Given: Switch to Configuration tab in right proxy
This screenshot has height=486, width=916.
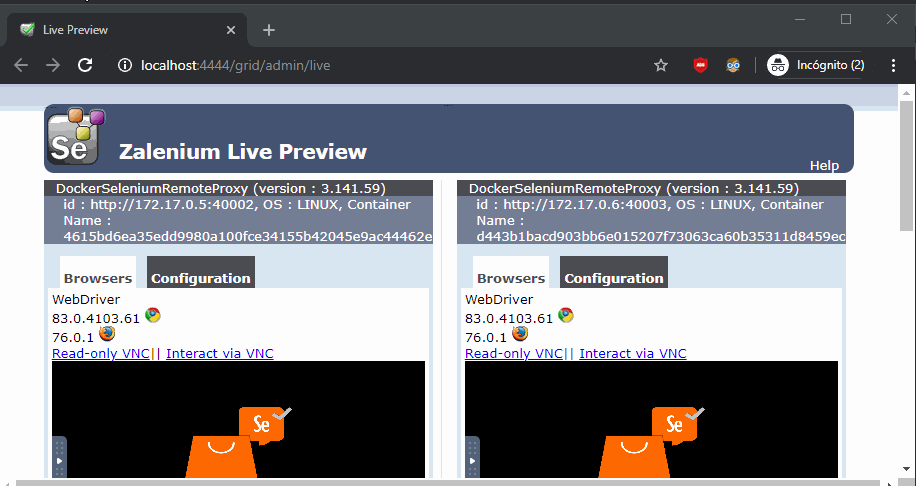Looking at the screenshot, I should point(613,278).
